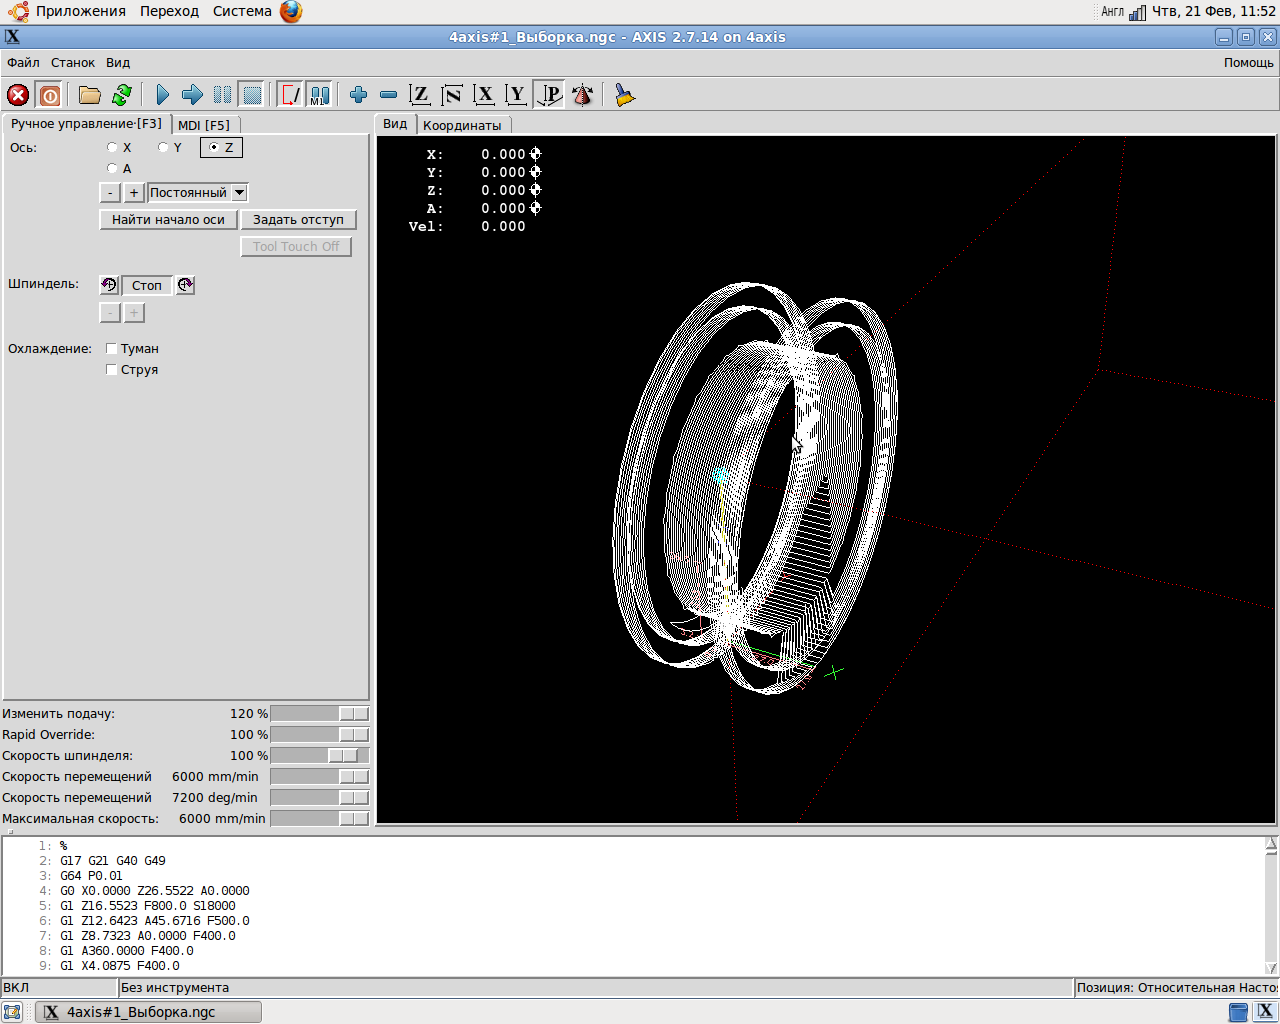Launch Firefox from the top panel

(x=291, y=11)
